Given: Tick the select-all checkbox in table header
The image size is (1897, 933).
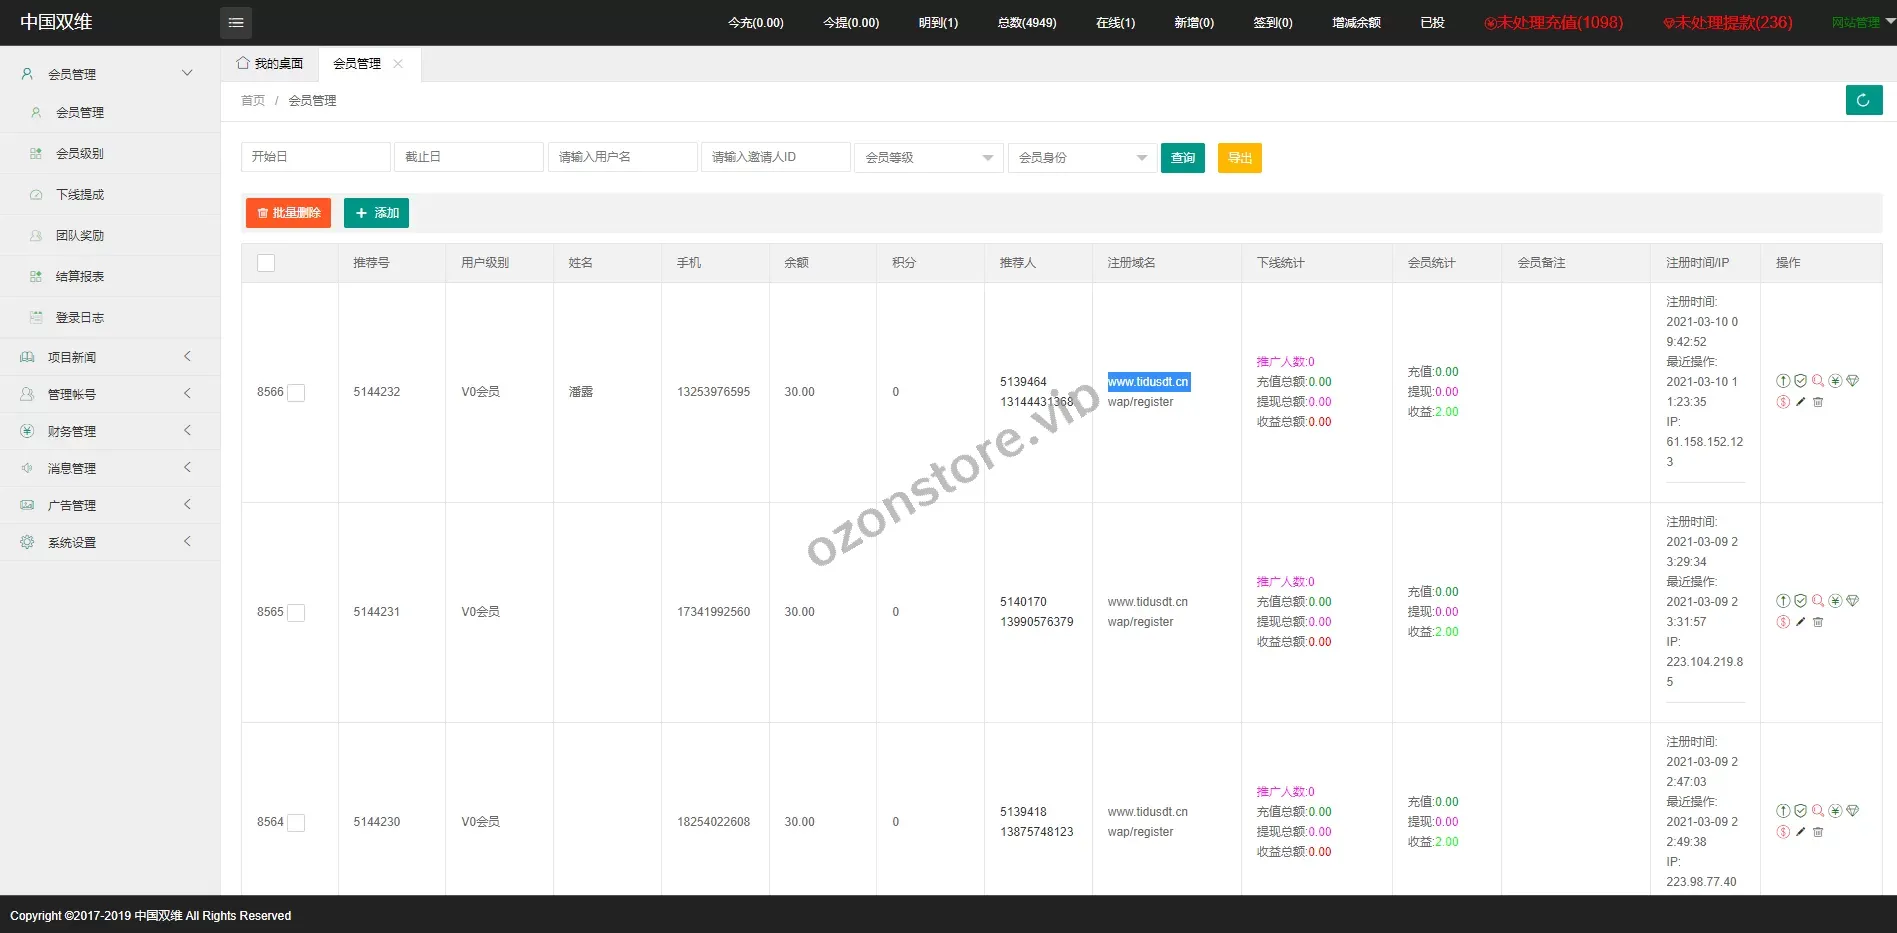Looking at the screenshot, I should click(x=266, y=263).
